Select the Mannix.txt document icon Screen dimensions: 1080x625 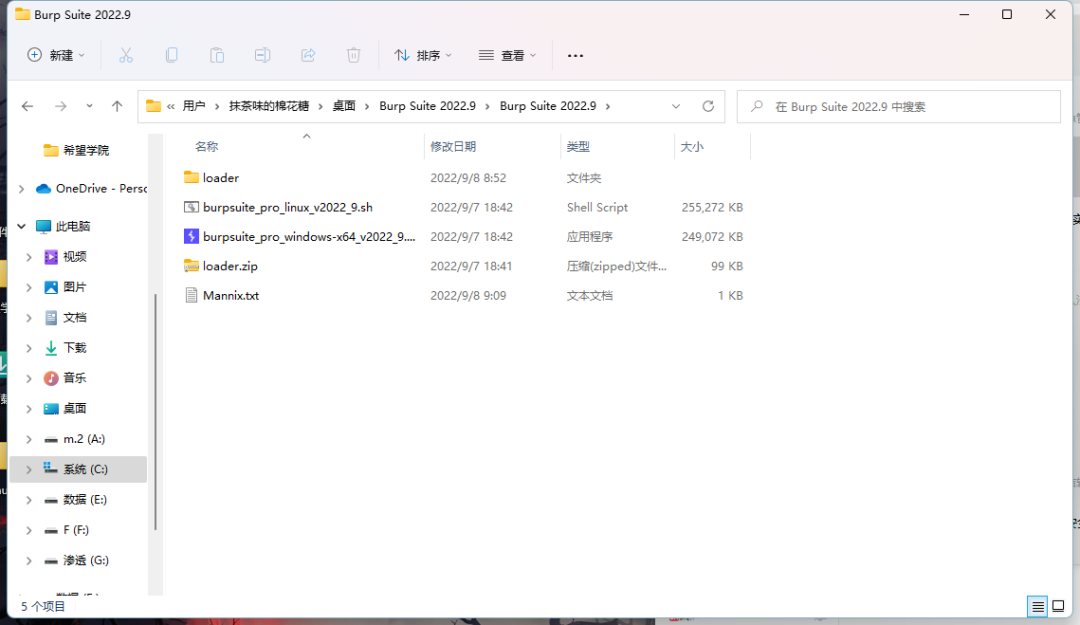(191, 296)
